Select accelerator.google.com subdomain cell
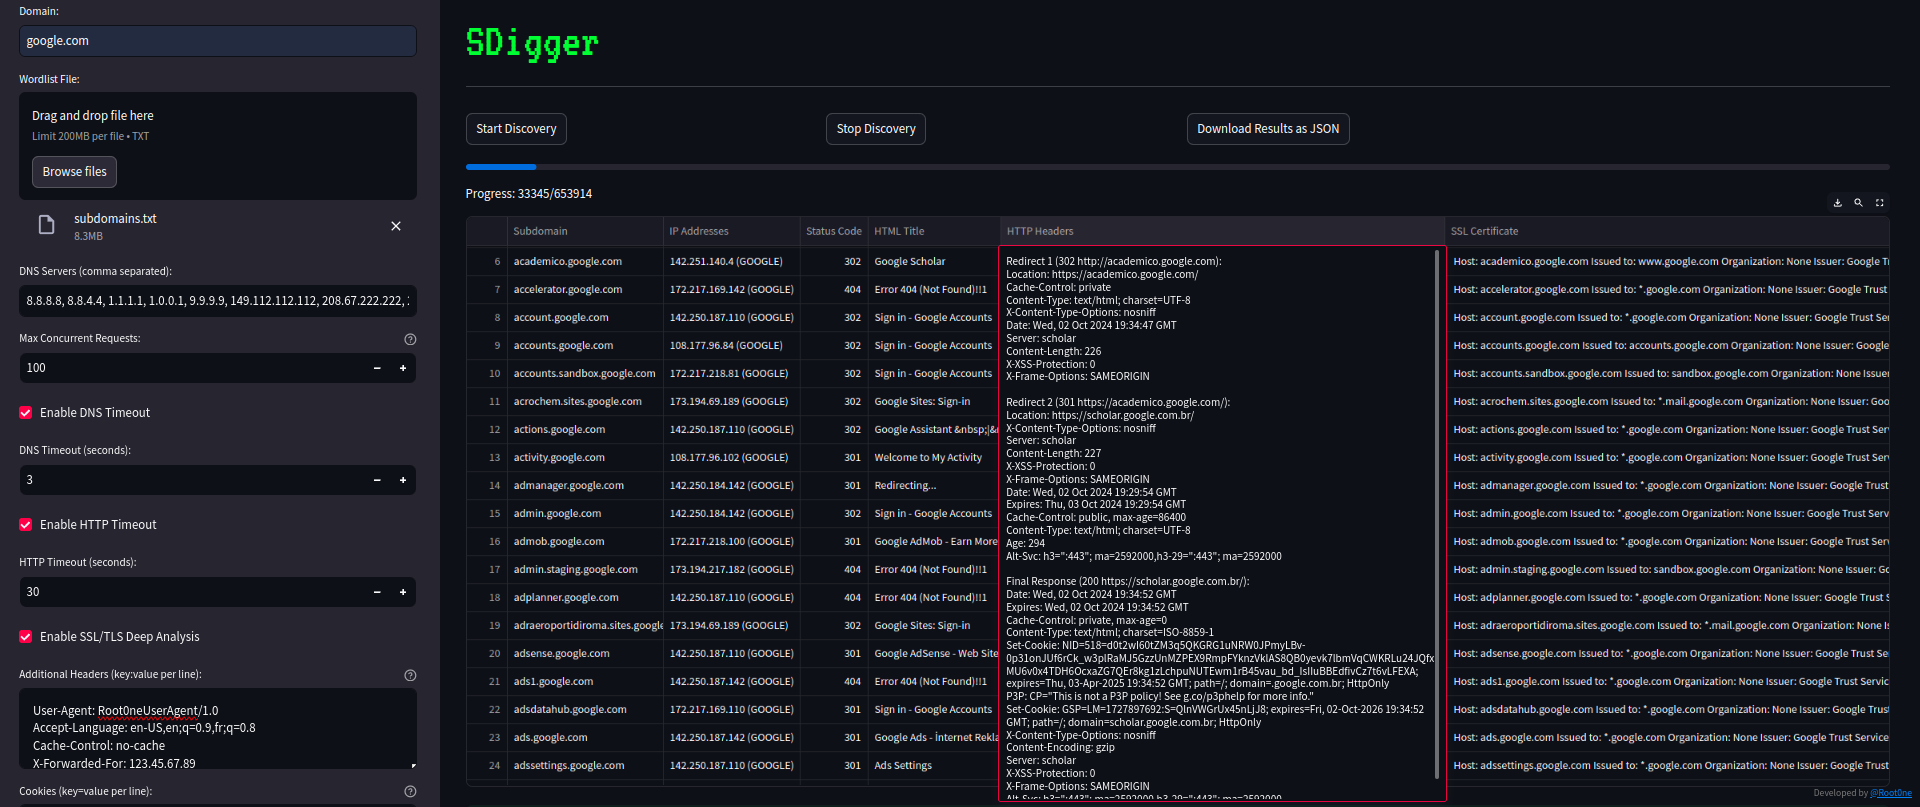This screenshot has width=1920, height=807. (x=585, y=289)
